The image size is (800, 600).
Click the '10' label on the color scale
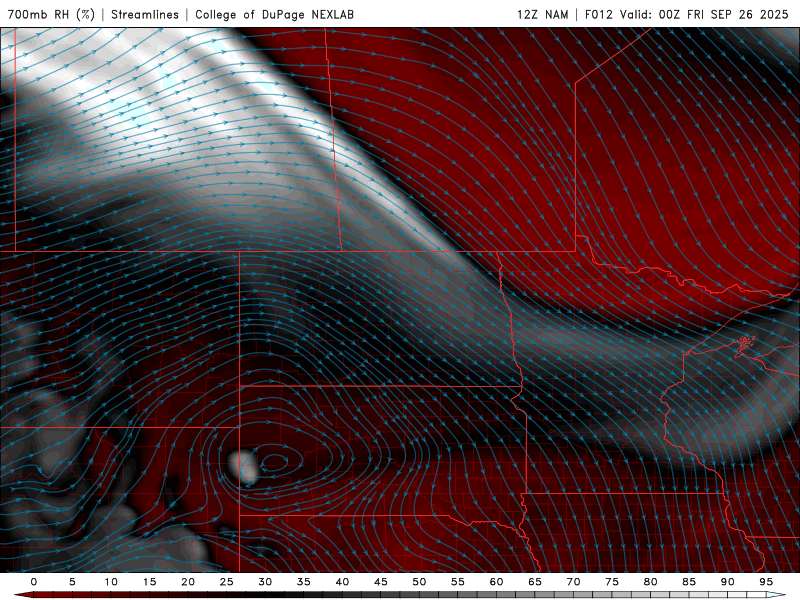[x=111, y=582]
